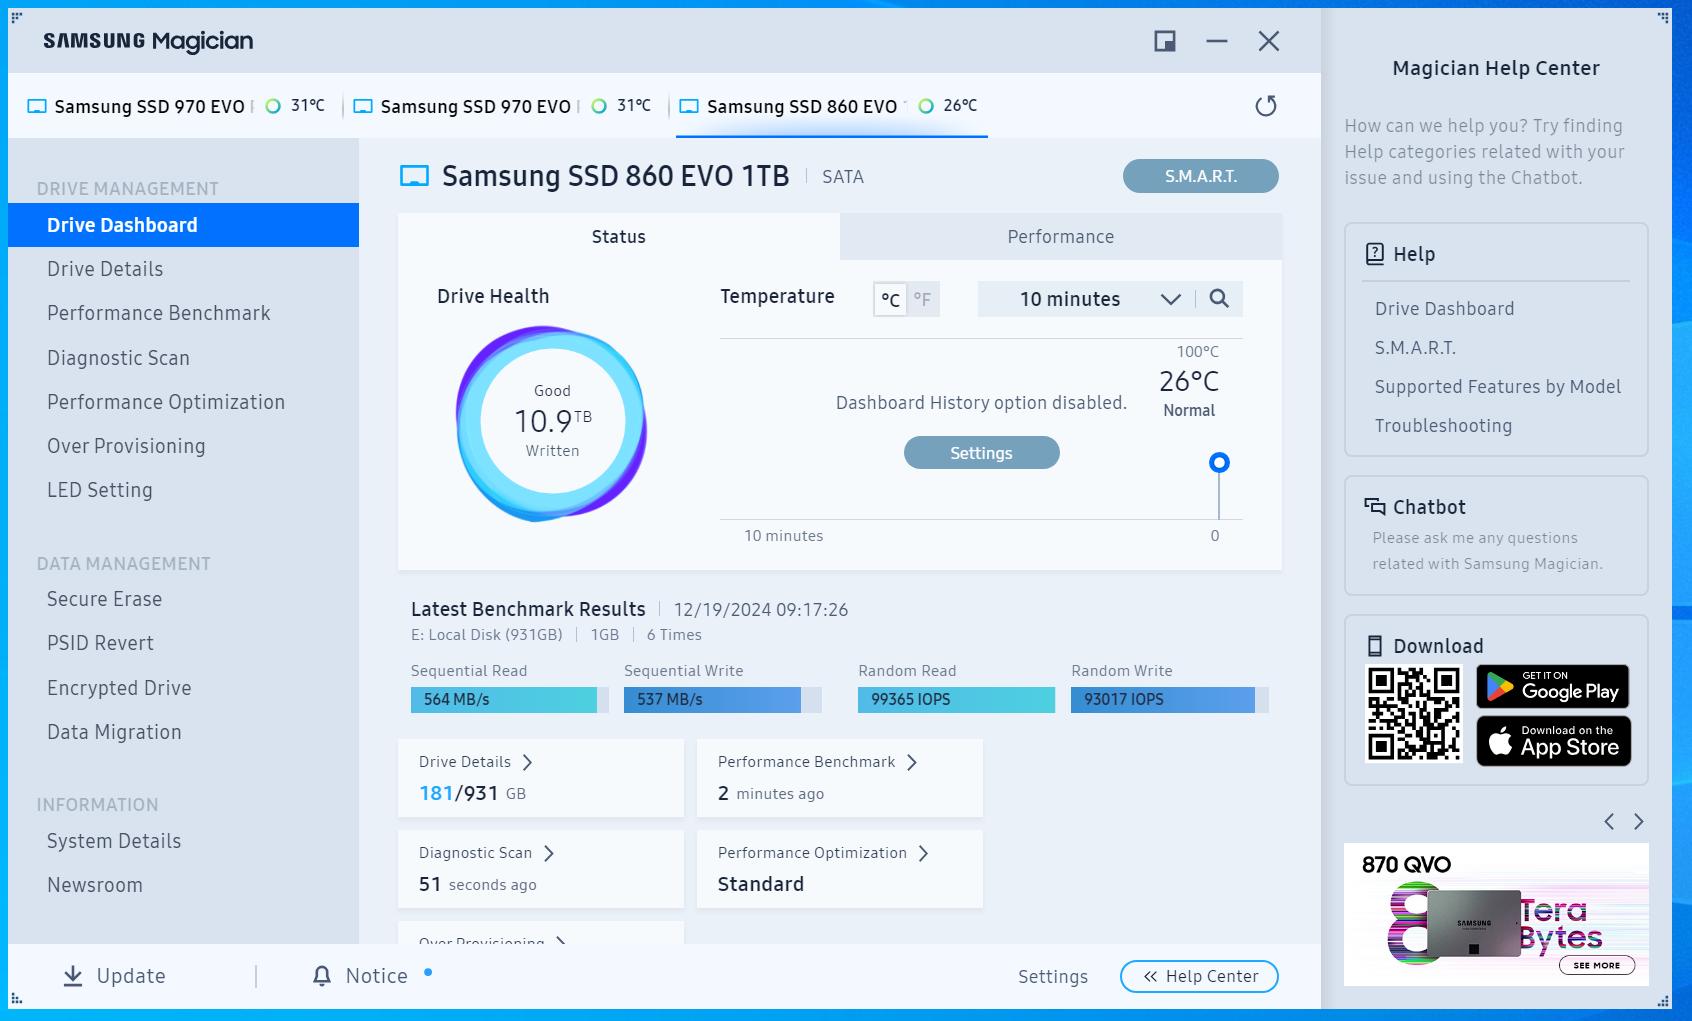Click the Drive Health ring gauge
1692x1021 pixels.
pyautogui.click(x=552, y=422)
